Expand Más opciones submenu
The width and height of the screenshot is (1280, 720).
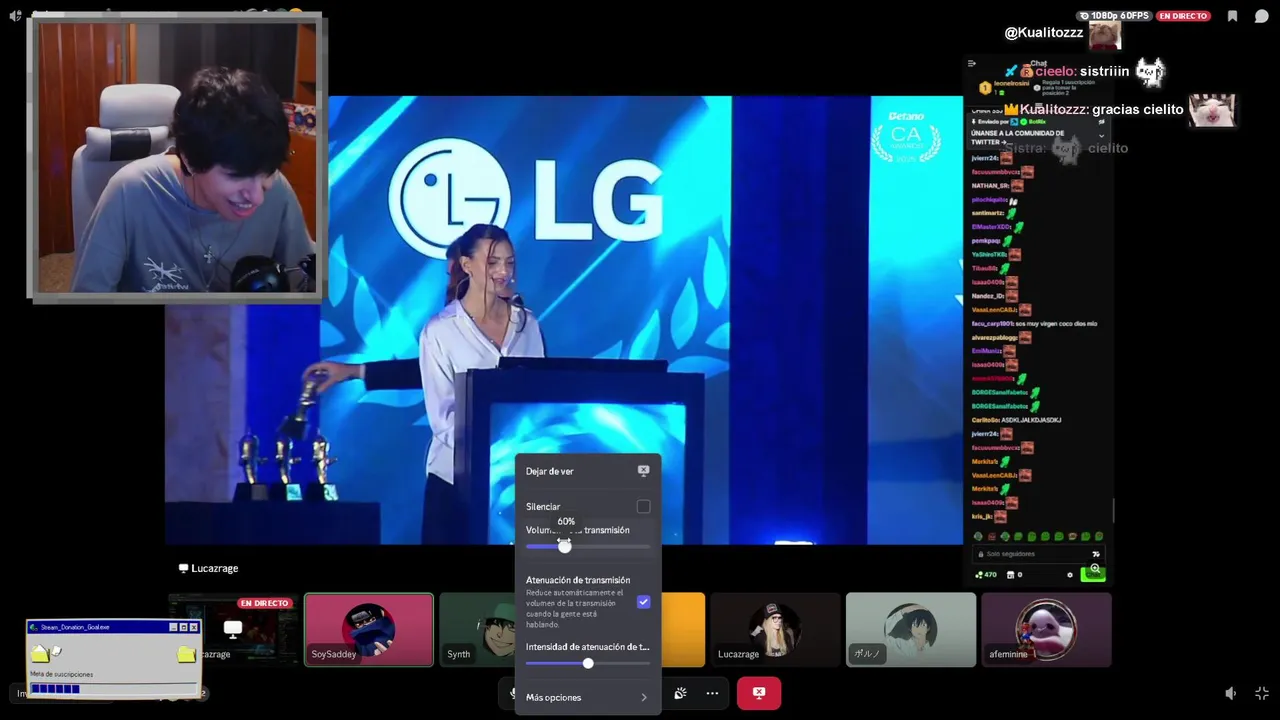(588, 697)
